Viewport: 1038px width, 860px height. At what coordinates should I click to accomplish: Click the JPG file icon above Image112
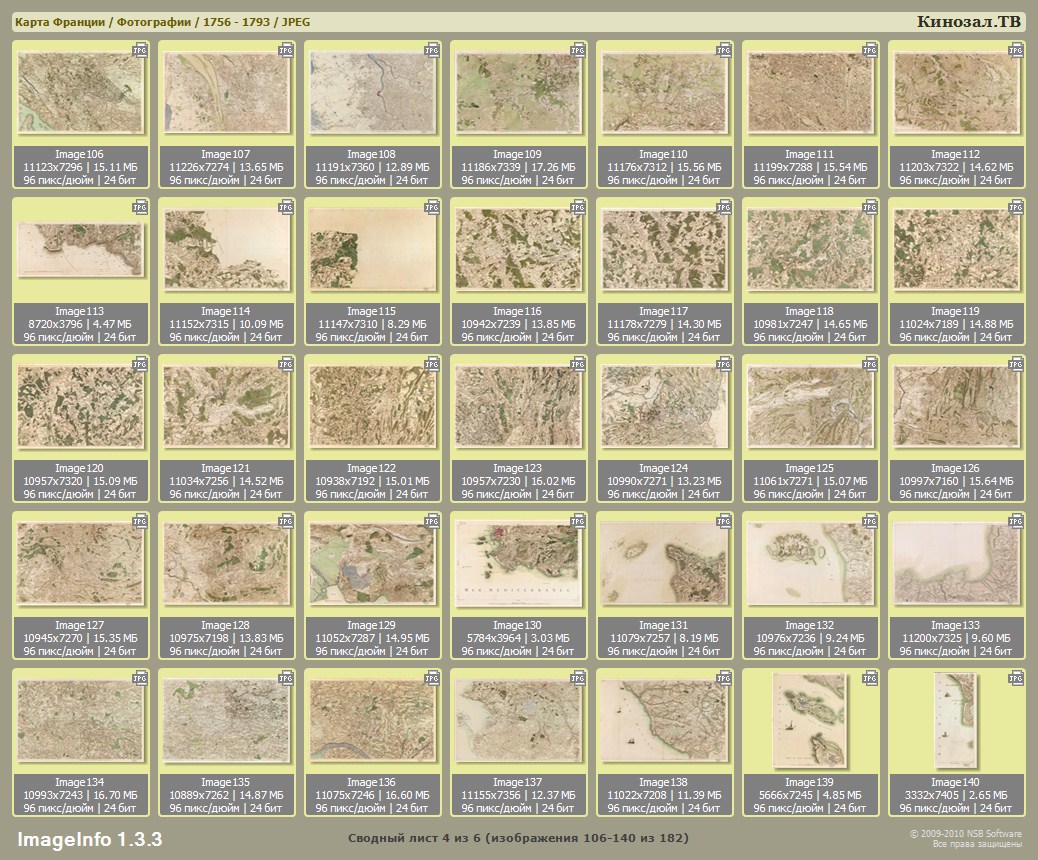click(x=1016, y=48)
